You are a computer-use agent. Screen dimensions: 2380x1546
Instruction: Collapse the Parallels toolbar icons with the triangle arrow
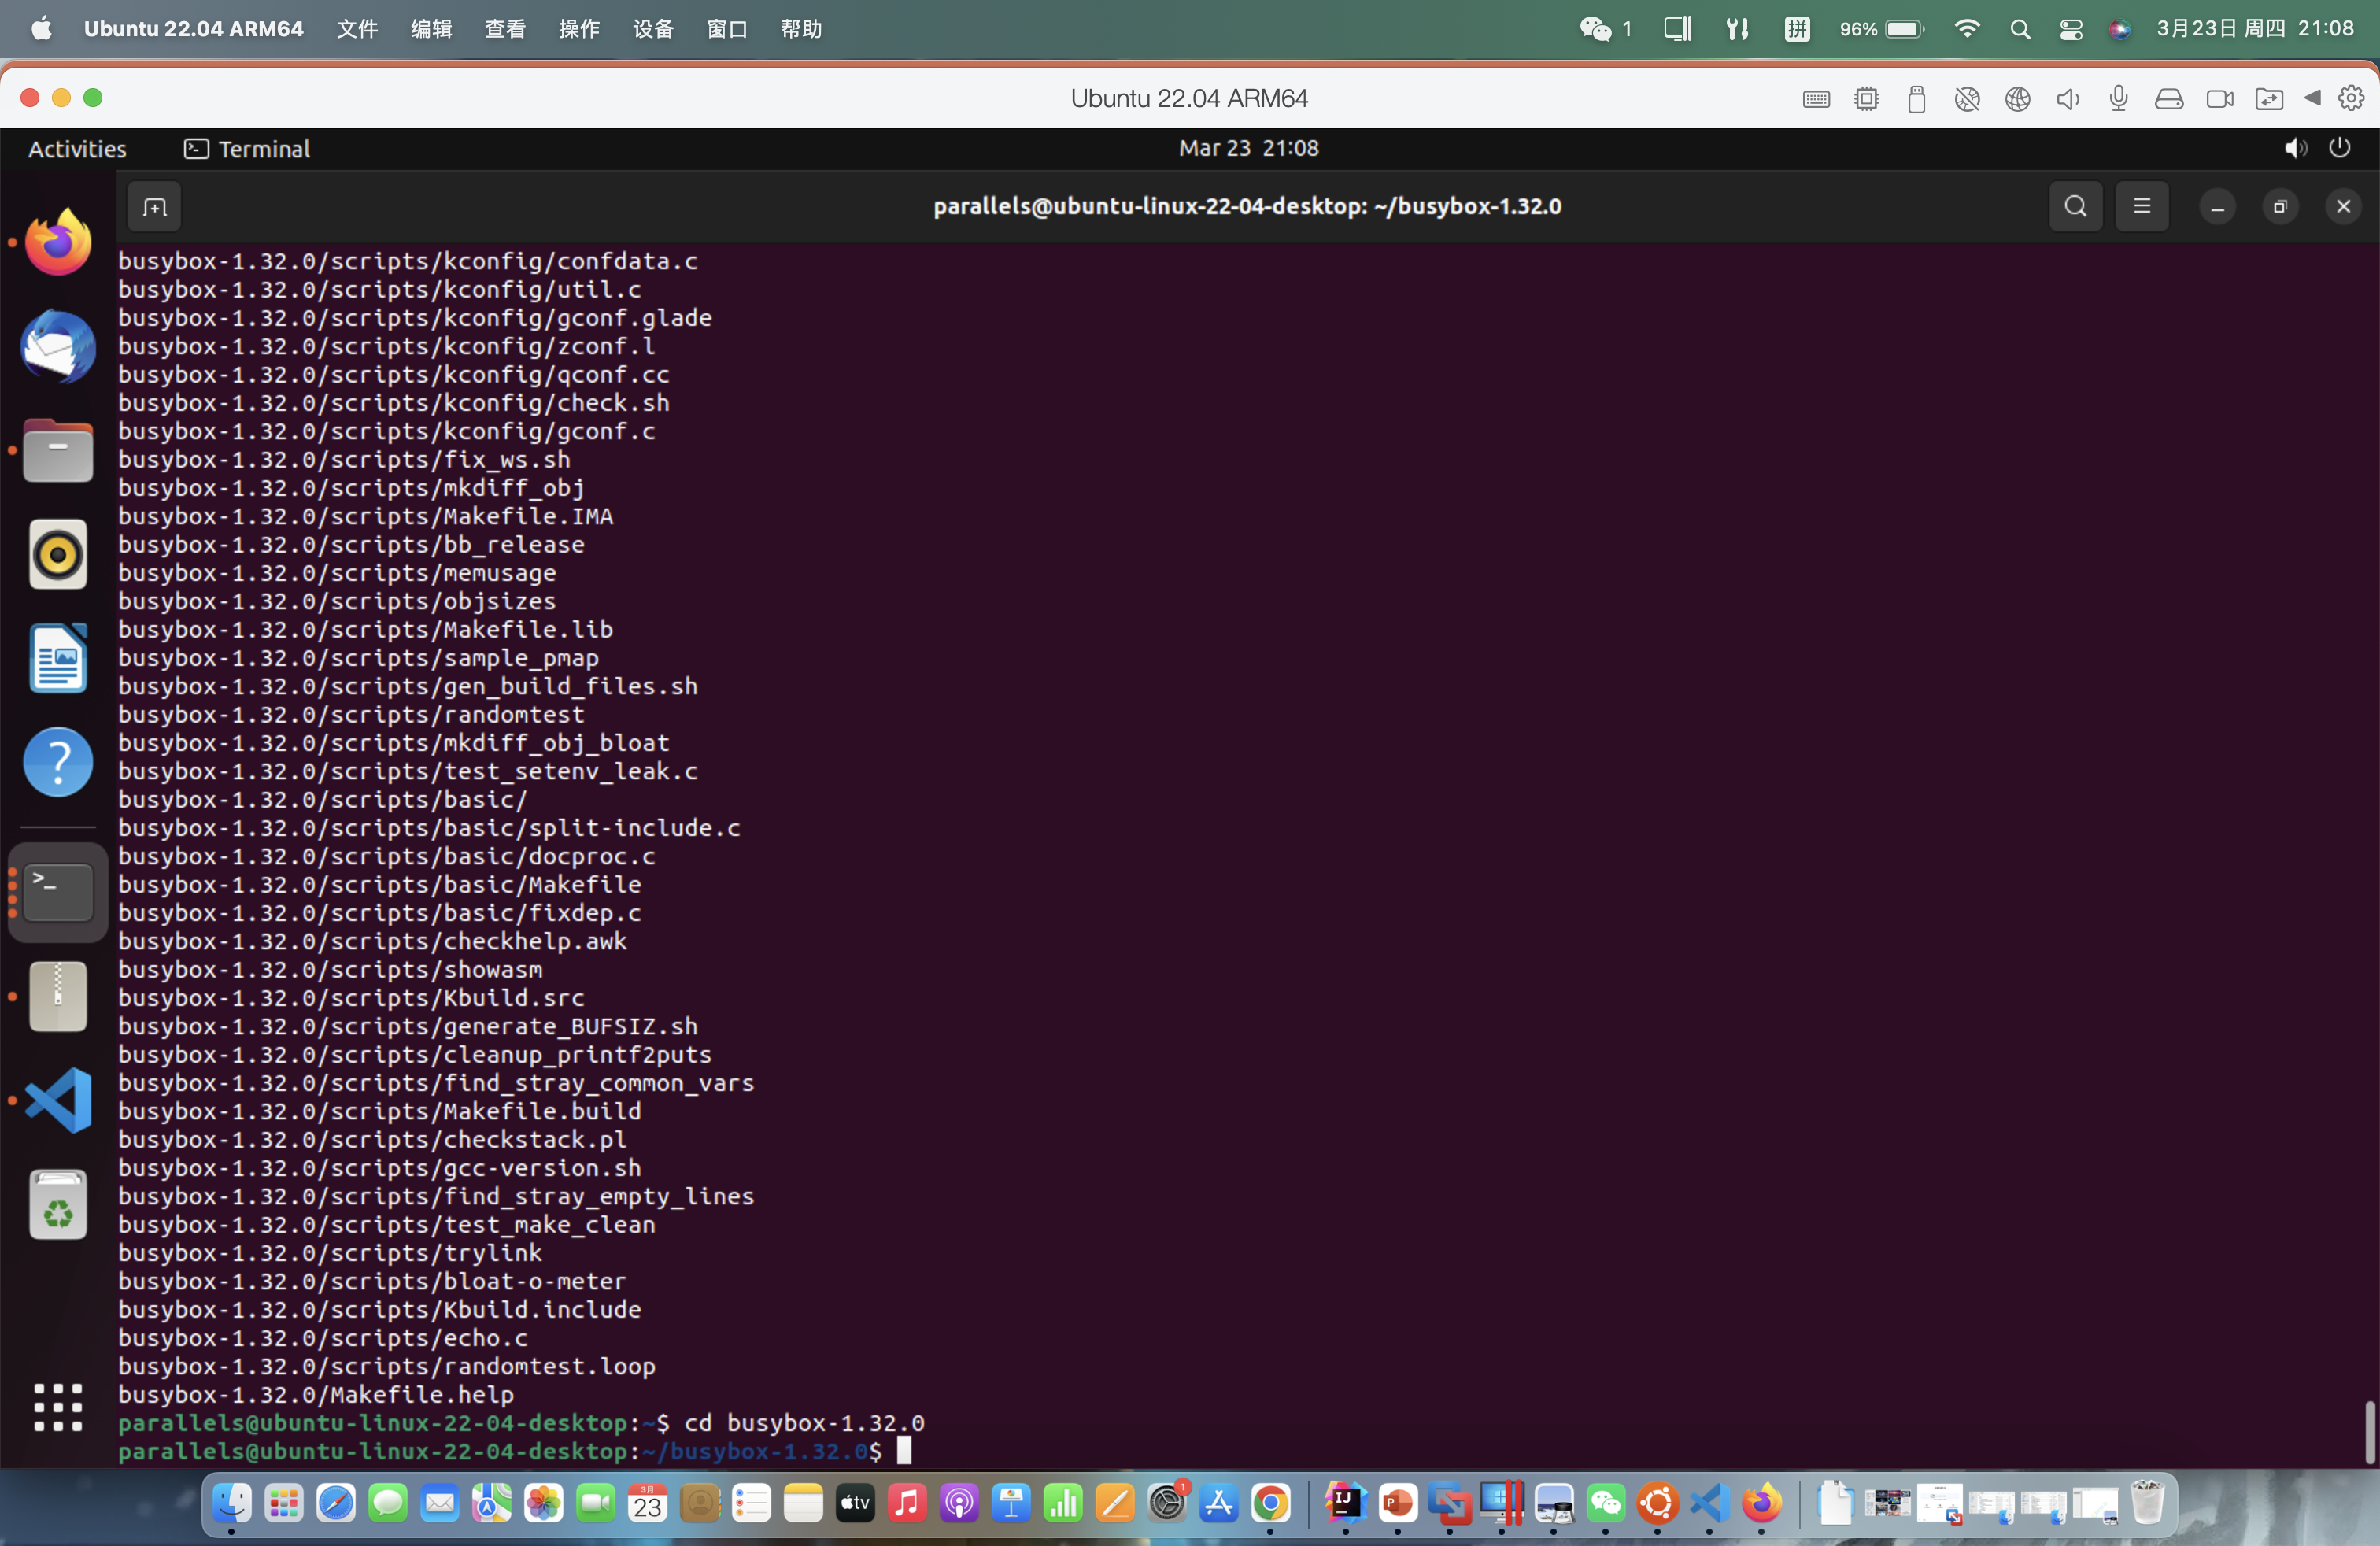(x=2312, y=98)
